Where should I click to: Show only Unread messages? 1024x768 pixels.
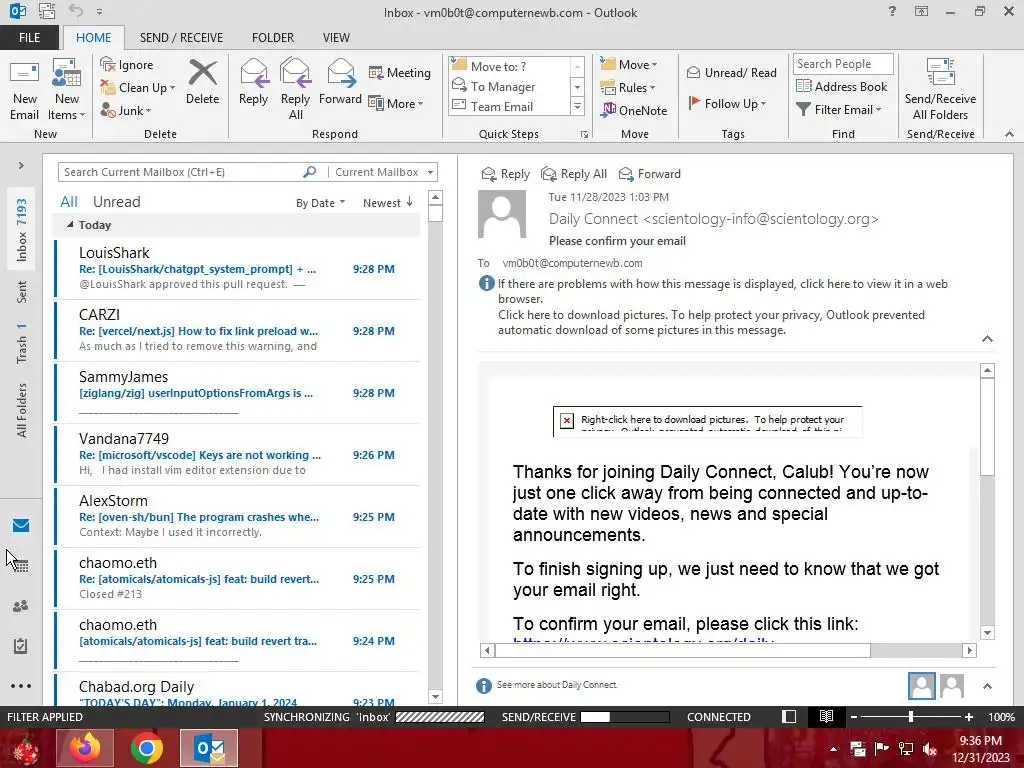116,202
